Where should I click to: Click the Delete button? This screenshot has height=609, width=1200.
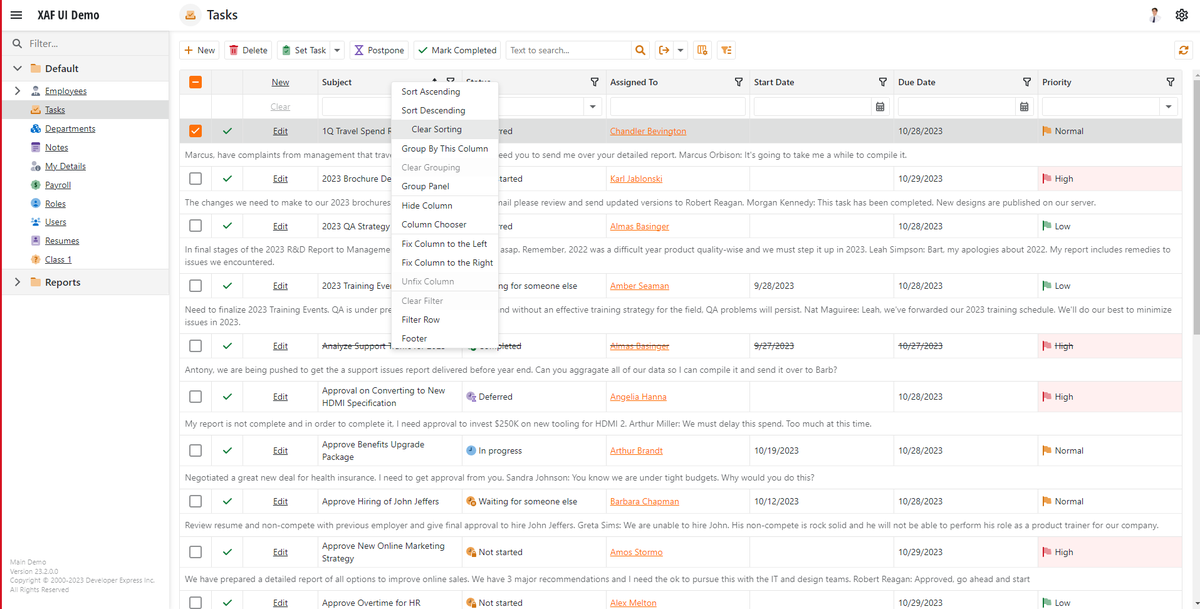tap(248, 50)
